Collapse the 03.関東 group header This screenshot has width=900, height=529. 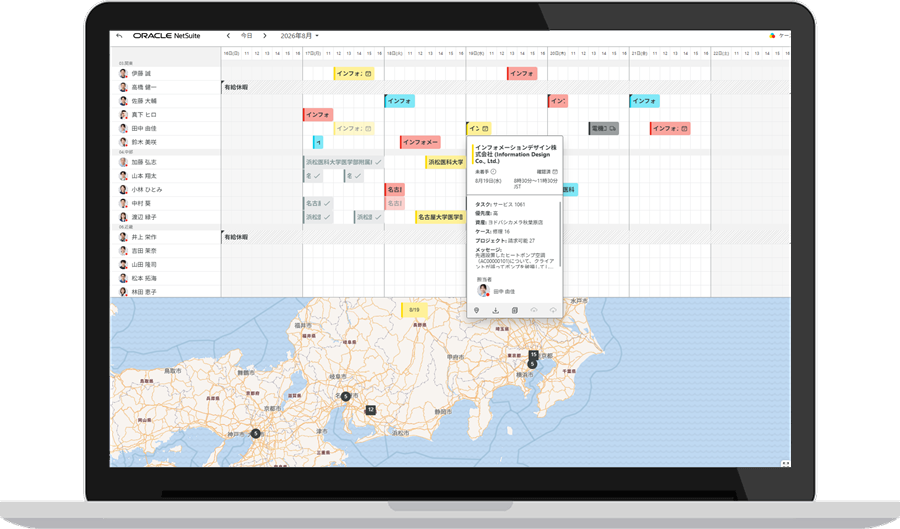[x=126, y=63]
